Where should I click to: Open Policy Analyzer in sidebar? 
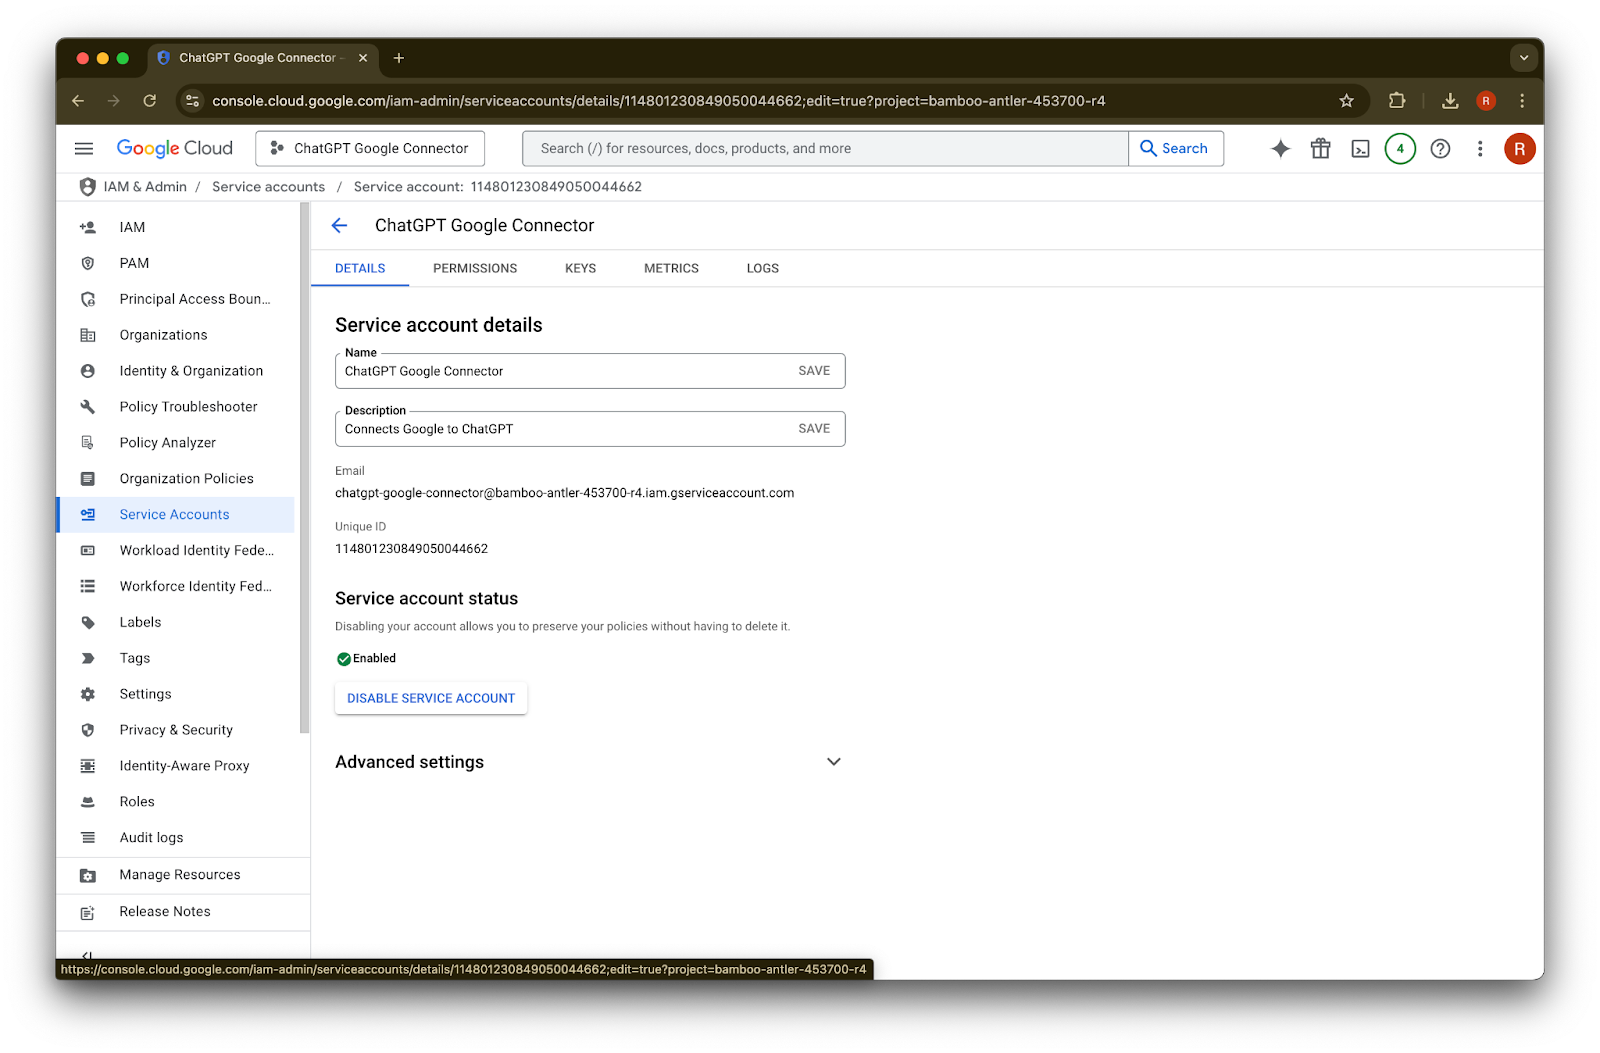click(177, 443)
